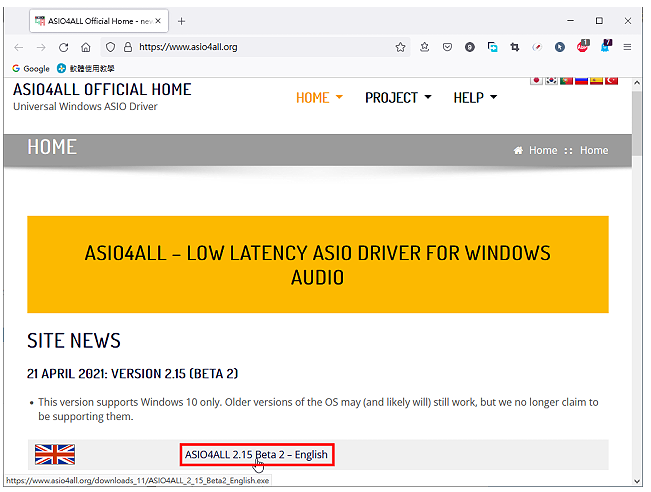The width and height of the screenshot is (651, 492).
Task: Select the ASIO4ALL Official Home tab
Action: coord(99,21)
